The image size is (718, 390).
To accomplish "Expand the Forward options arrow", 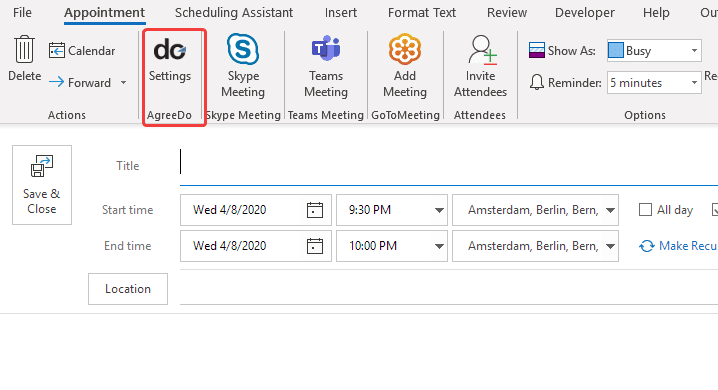I will [x=124, y=83].
